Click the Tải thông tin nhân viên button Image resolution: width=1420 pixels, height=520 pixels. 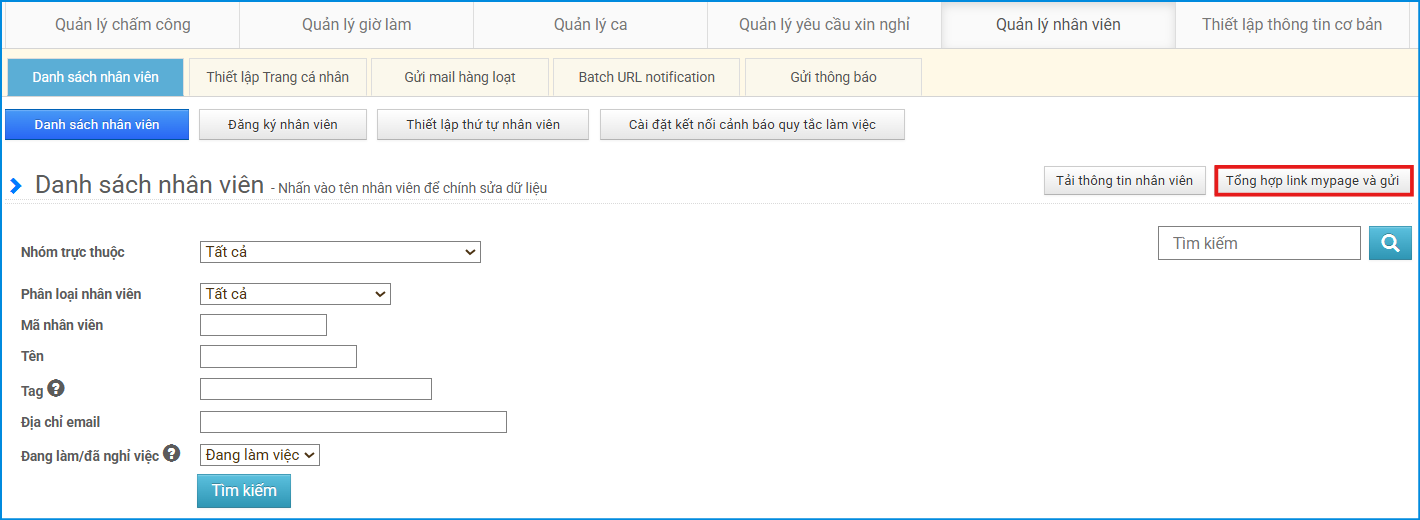point(1124,181)
